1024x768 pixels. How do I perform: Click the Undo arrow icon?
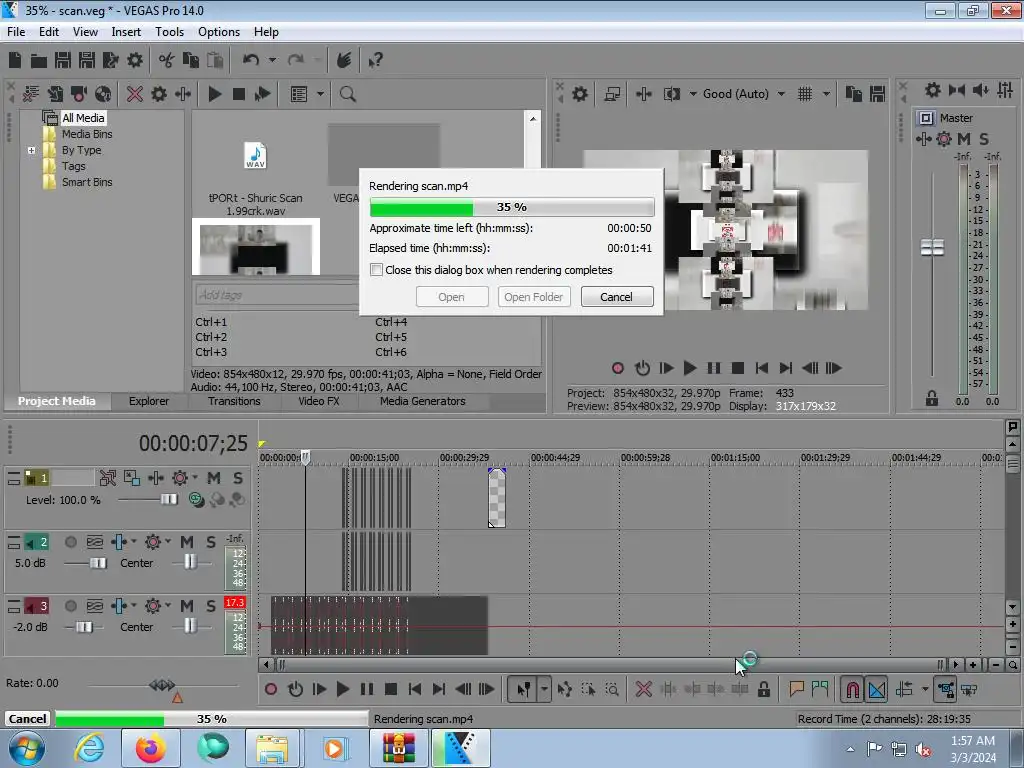[x=251, y=60]
